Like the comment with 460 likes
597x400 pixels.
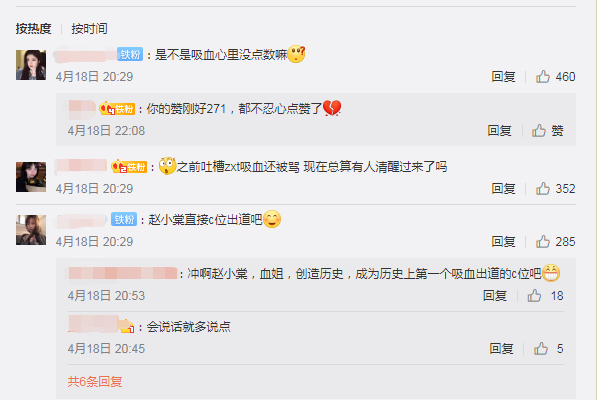(543, 76)
